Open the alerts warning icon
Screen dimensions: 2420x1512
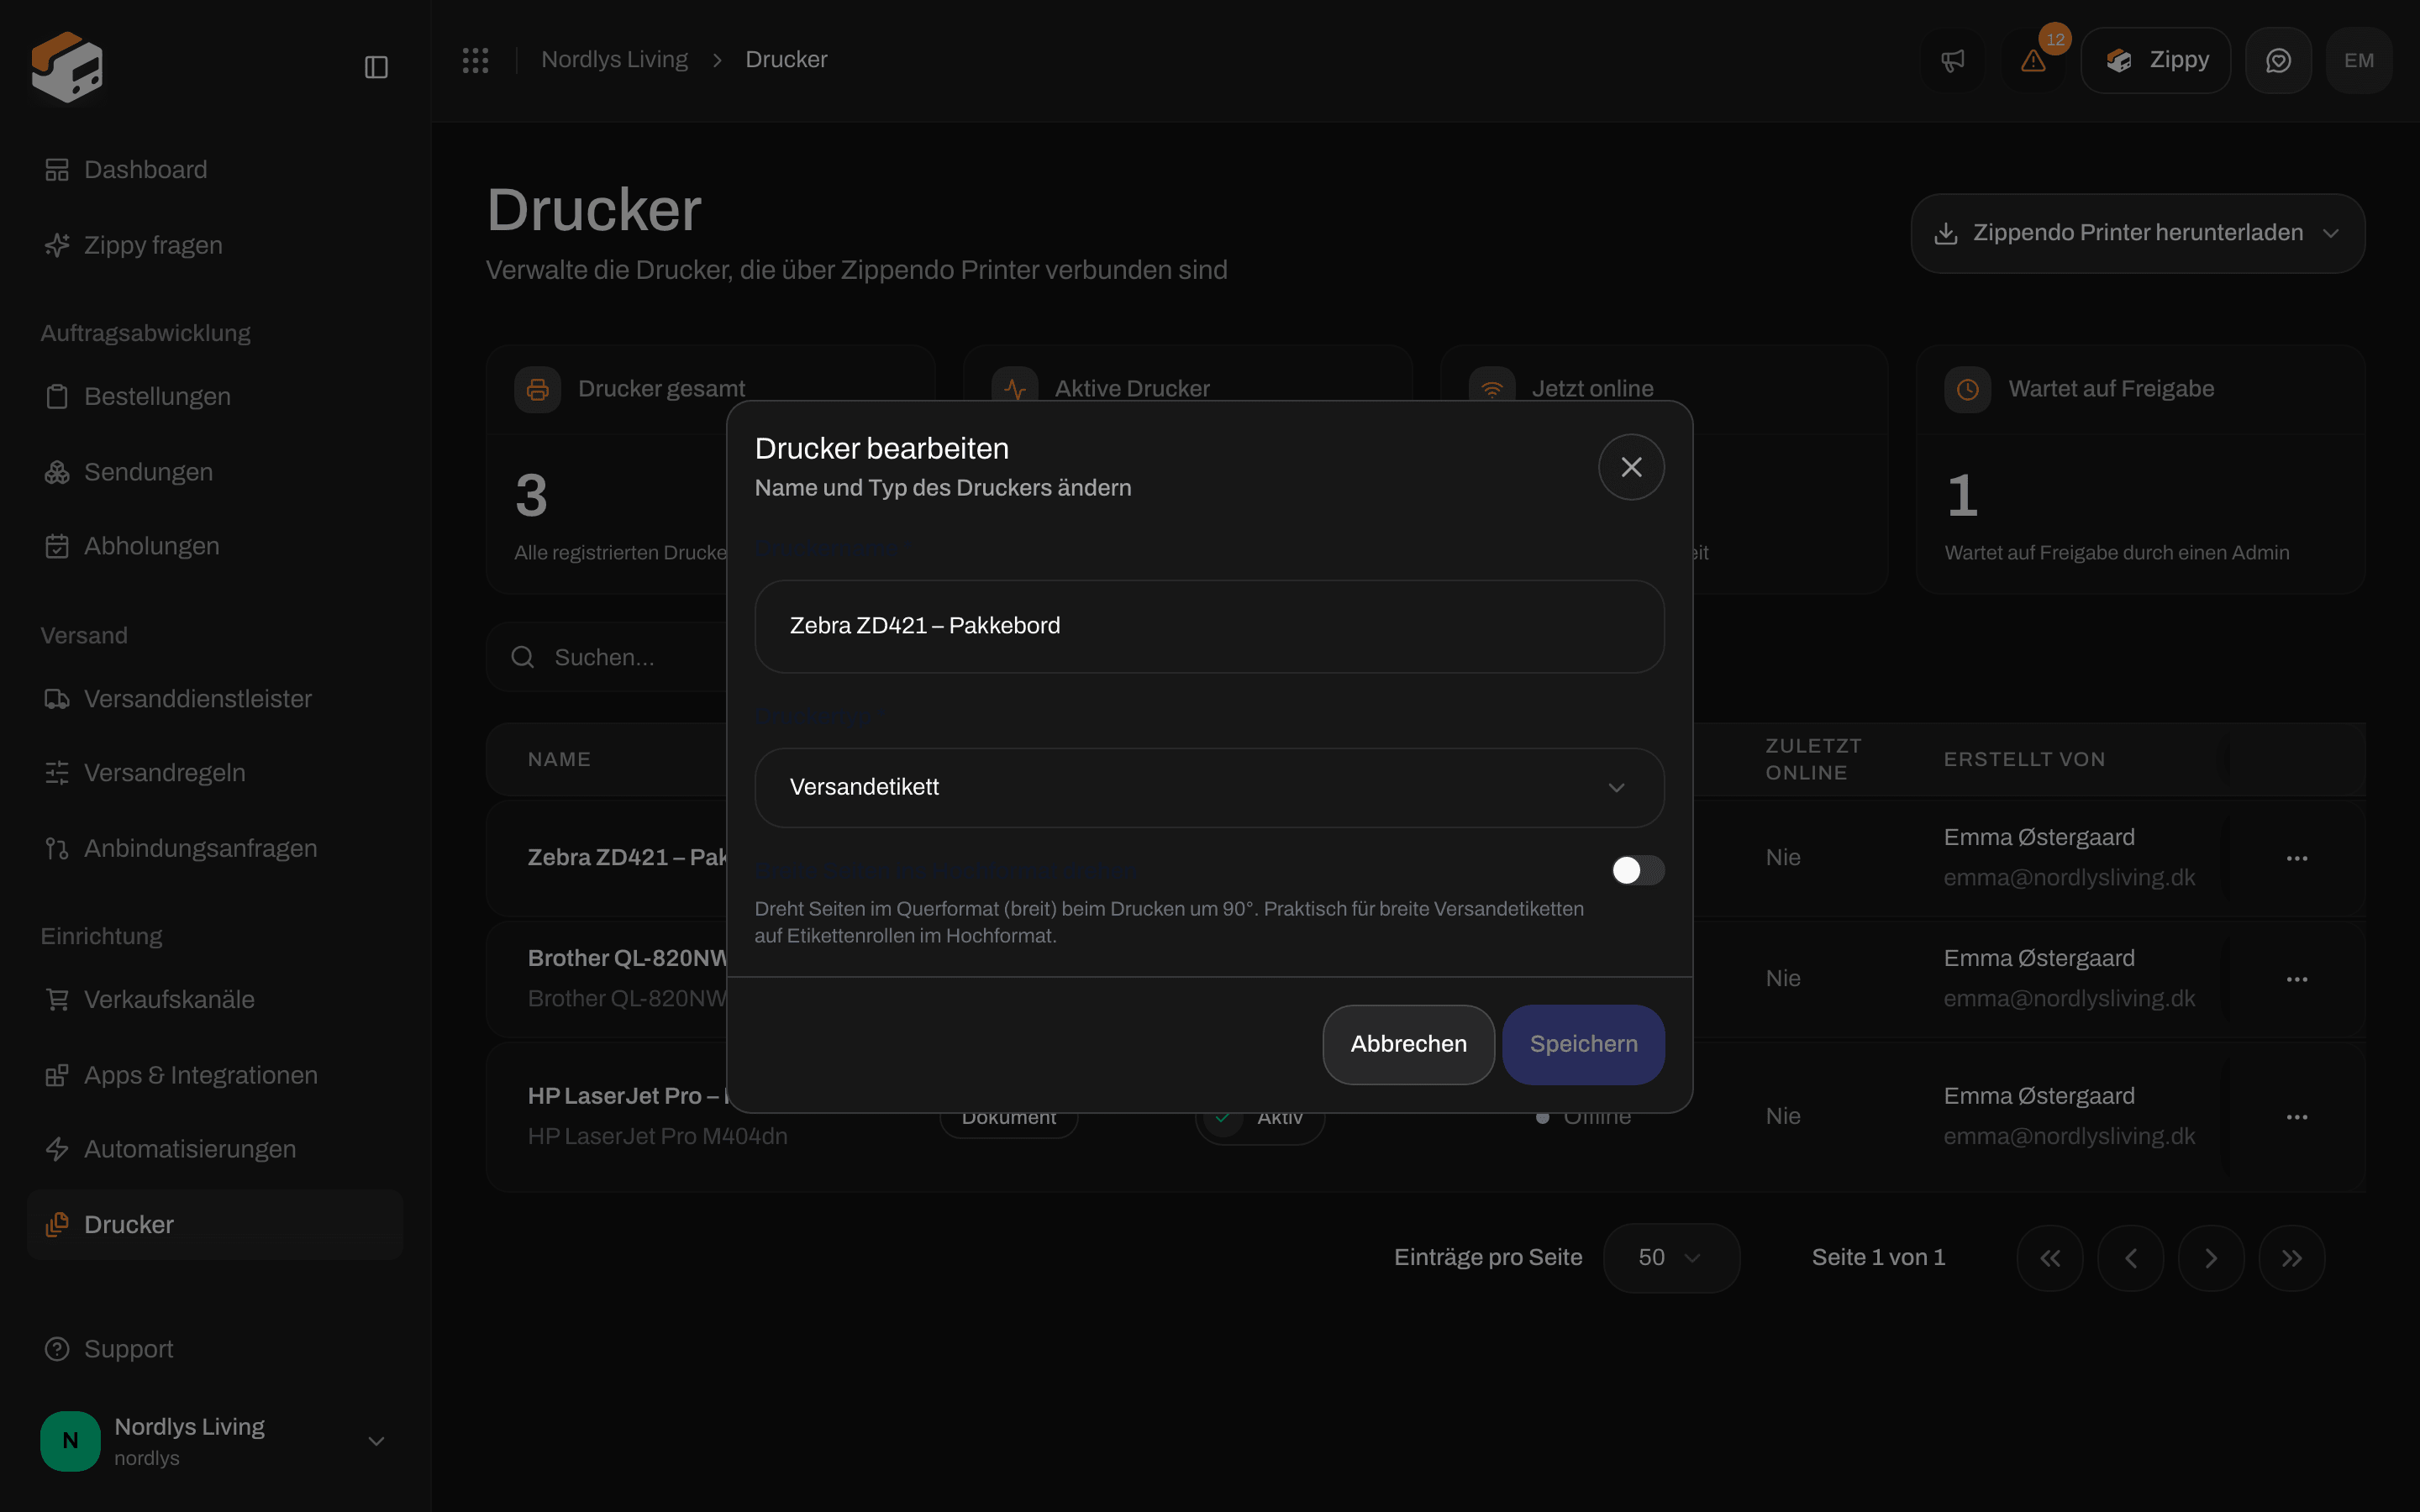click(2033, 61)
